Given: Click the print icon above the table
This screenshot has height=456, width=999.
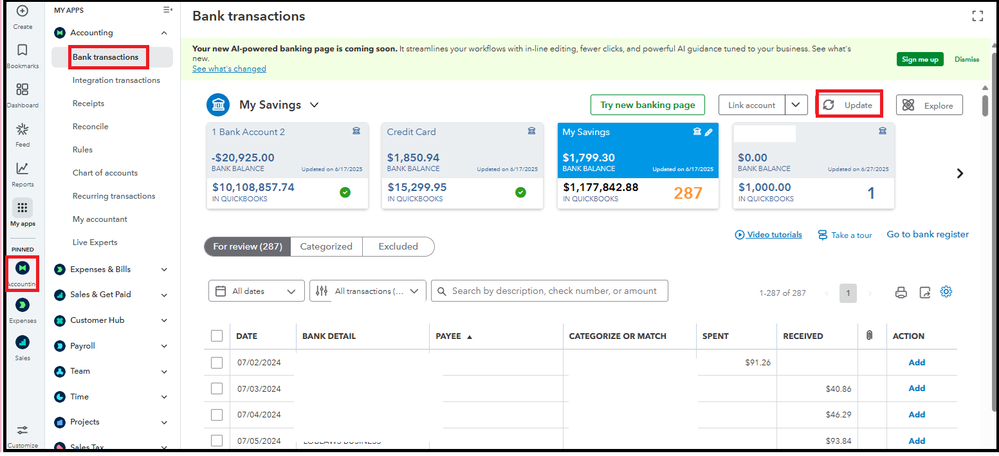Looking at the screenshot, I should click(900, 292).
